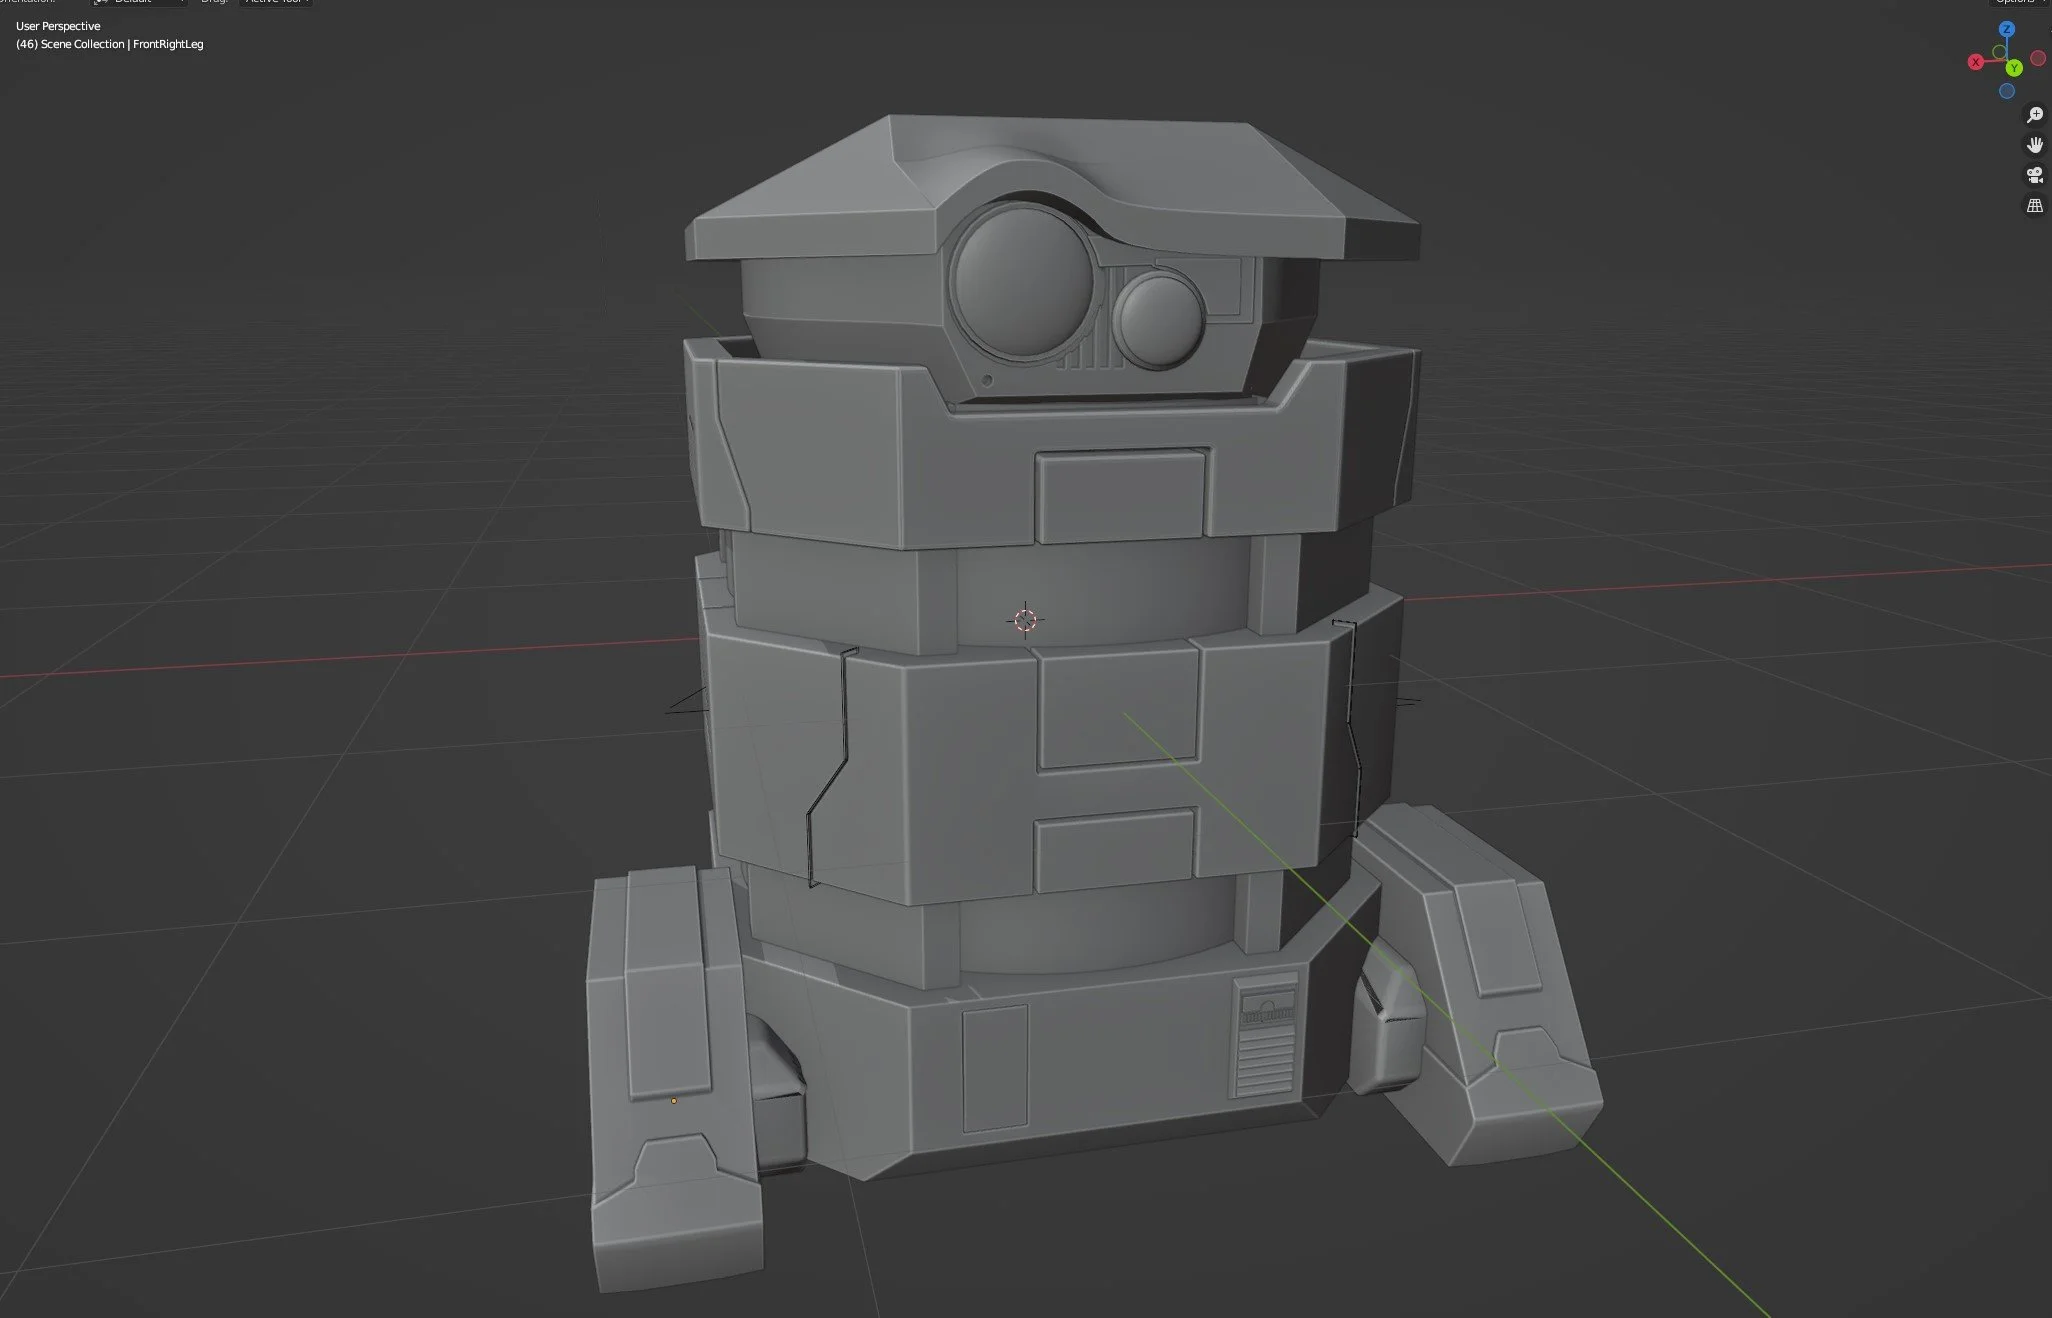This screenshot has width=2052, height=1318.
Task: Click the "(46) Scene Collection | FrontRightLeg" text
Action: pos(110,44)
